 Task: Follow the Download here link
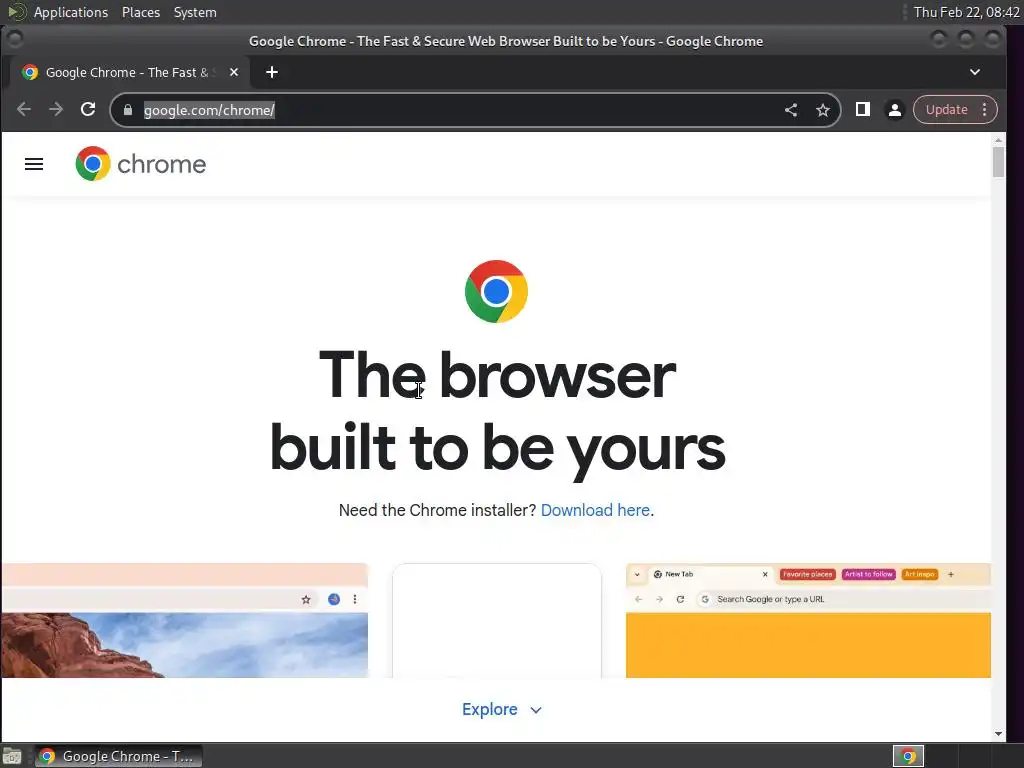coord(596,510)
